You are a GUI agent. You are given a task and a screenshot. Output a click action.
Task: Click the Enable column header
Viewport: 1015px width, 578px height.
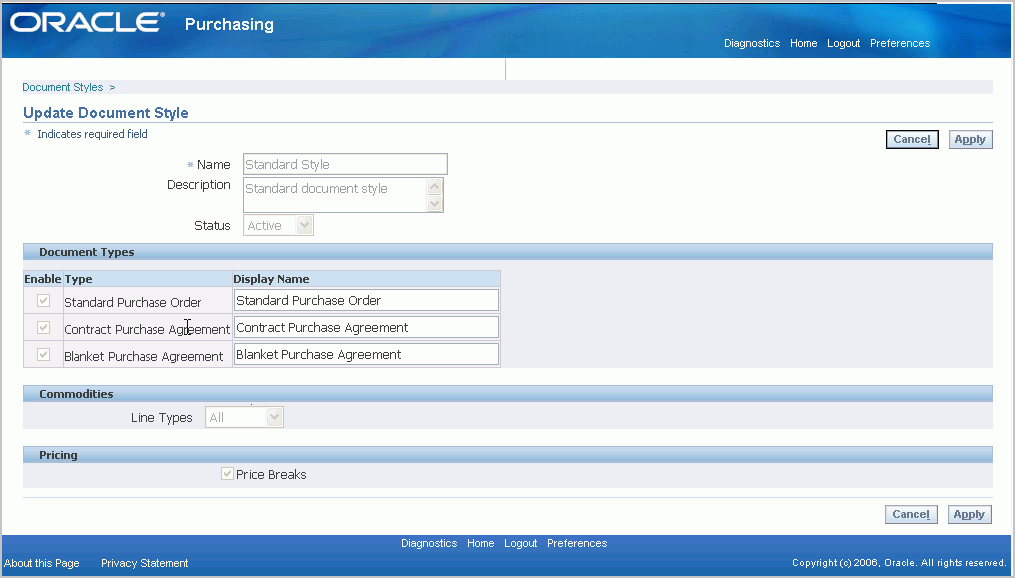click(43, 279)
